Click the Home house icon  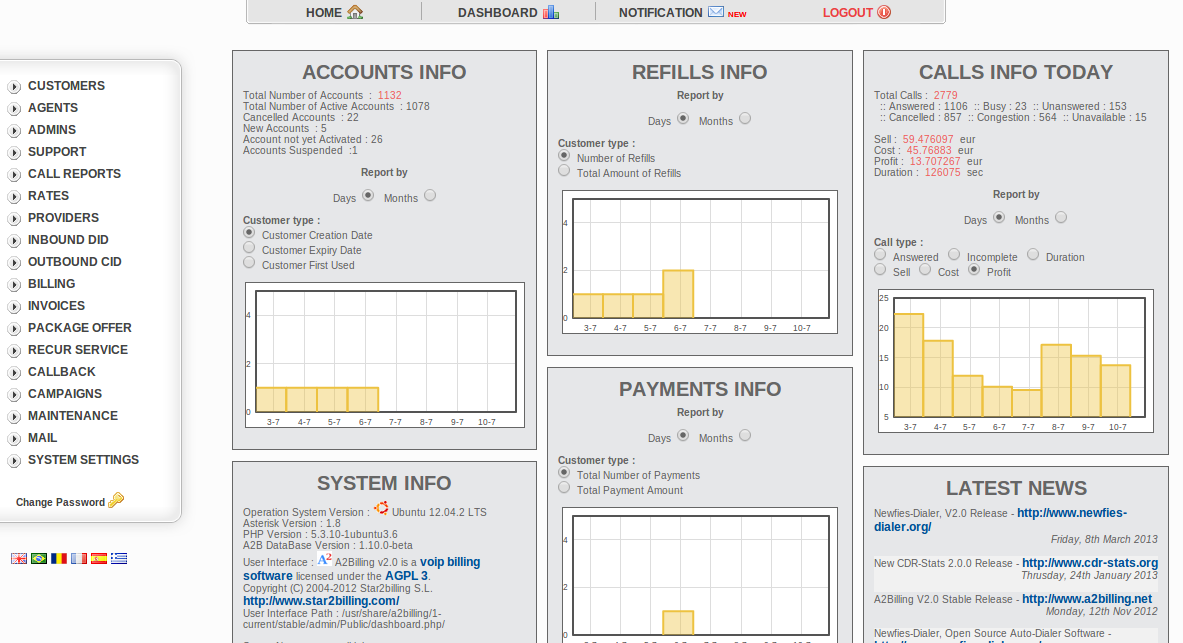(355, 13)
